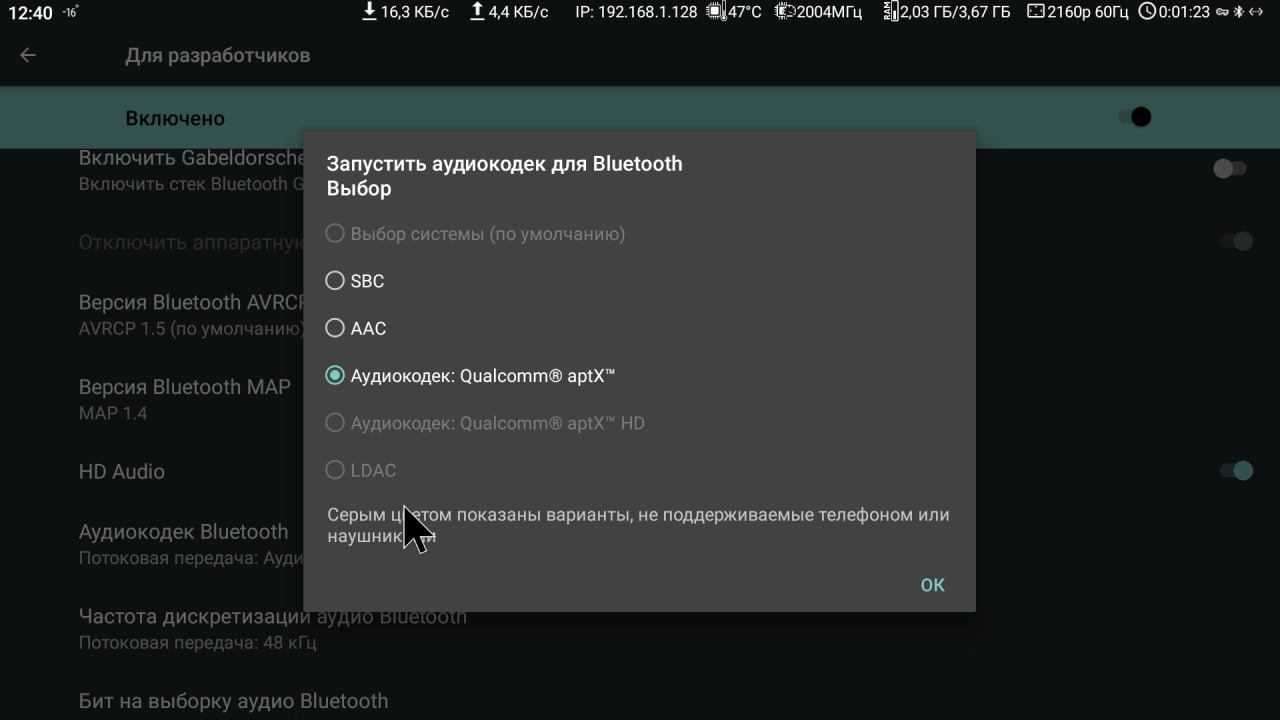The width and height of the screenshot is (1280, 720).
Task: Click the CPU frequency chip icon
Action: click(x=786, y=12)
